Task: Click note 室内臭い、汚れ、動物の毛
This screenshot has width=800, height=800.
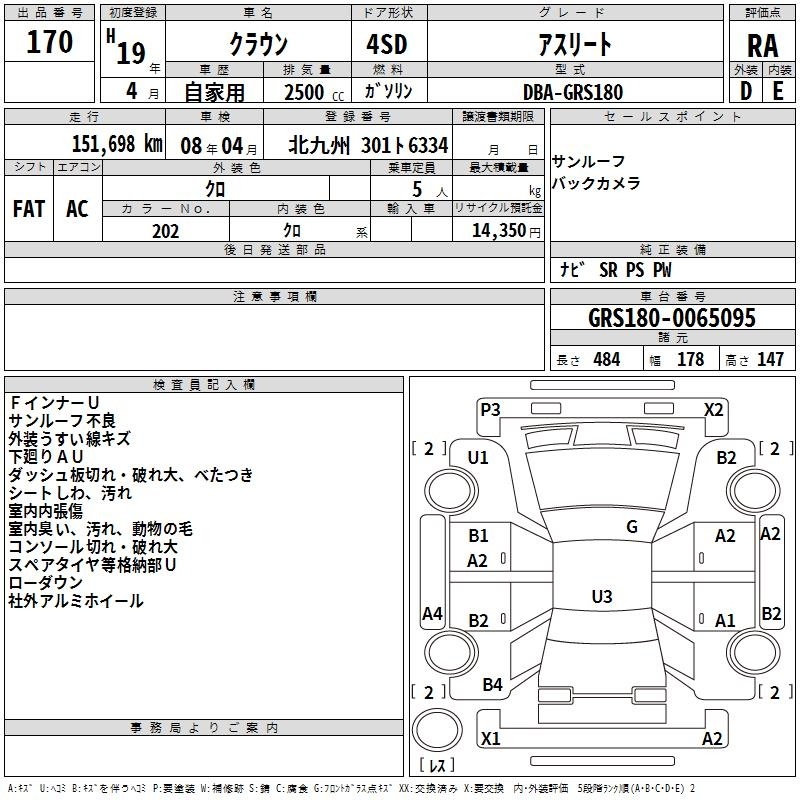Action: [101, 529]
